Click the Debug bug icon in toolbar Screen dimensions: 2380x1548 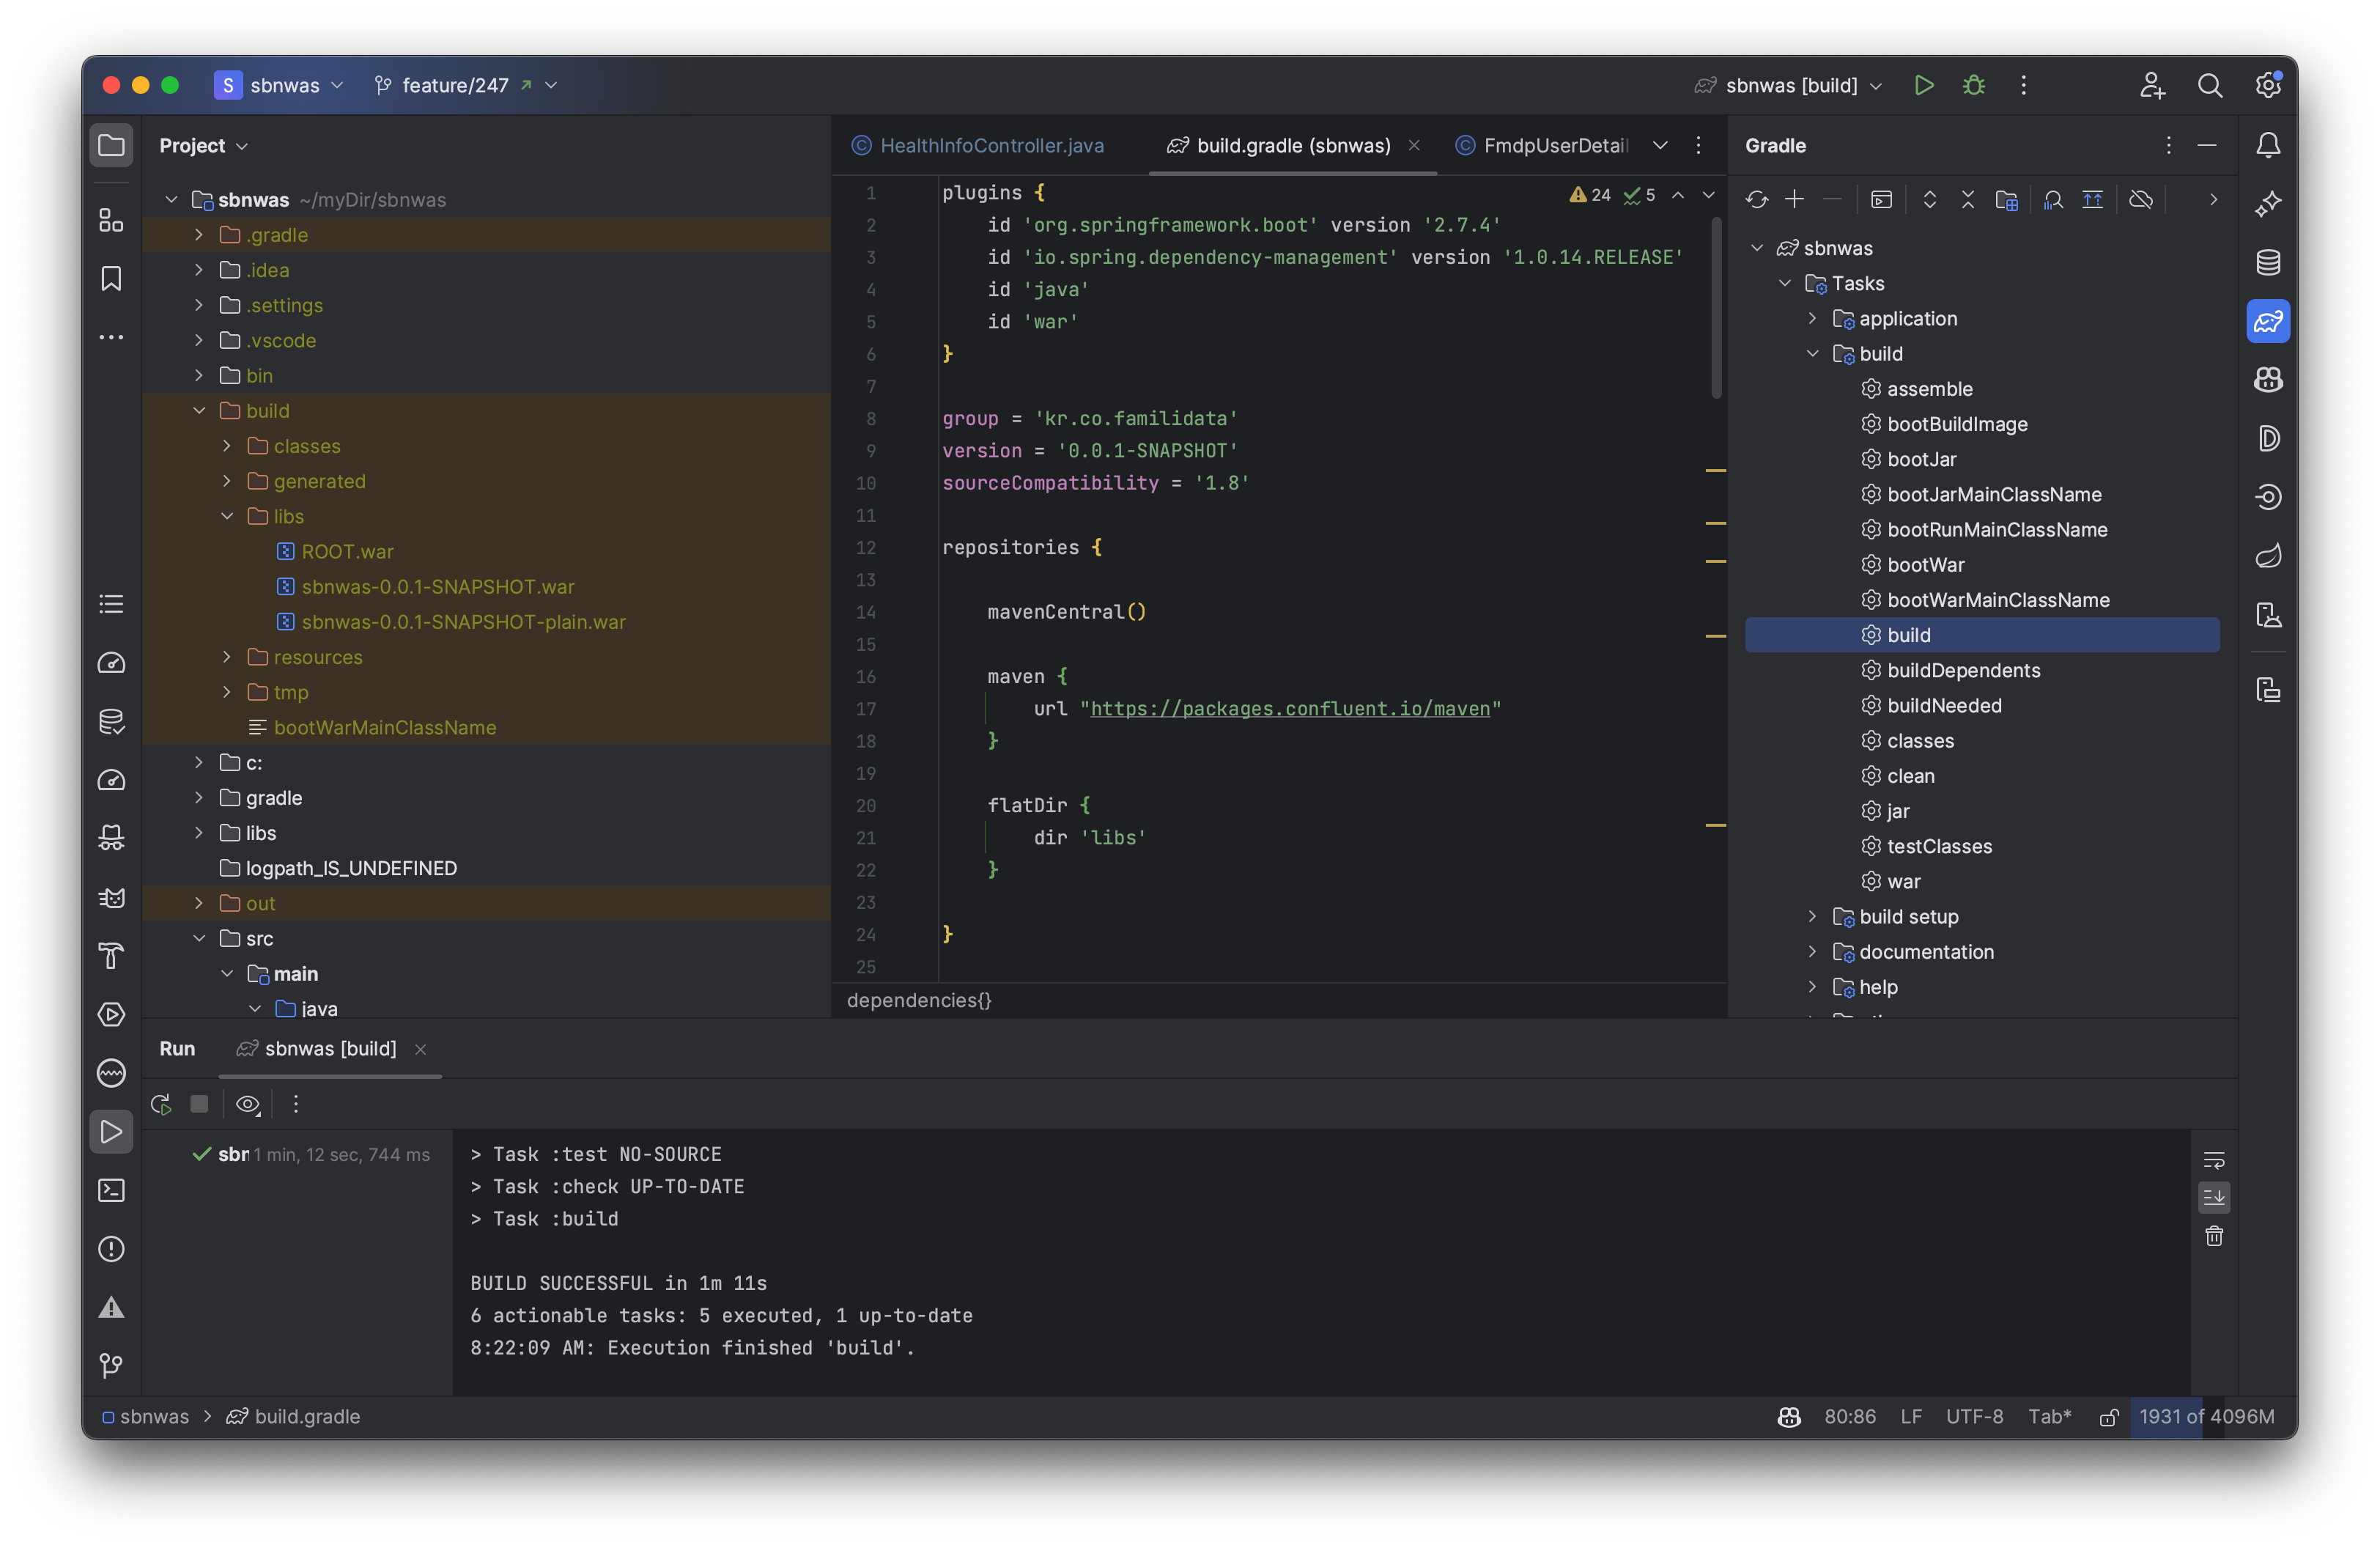pos(1973,86)
